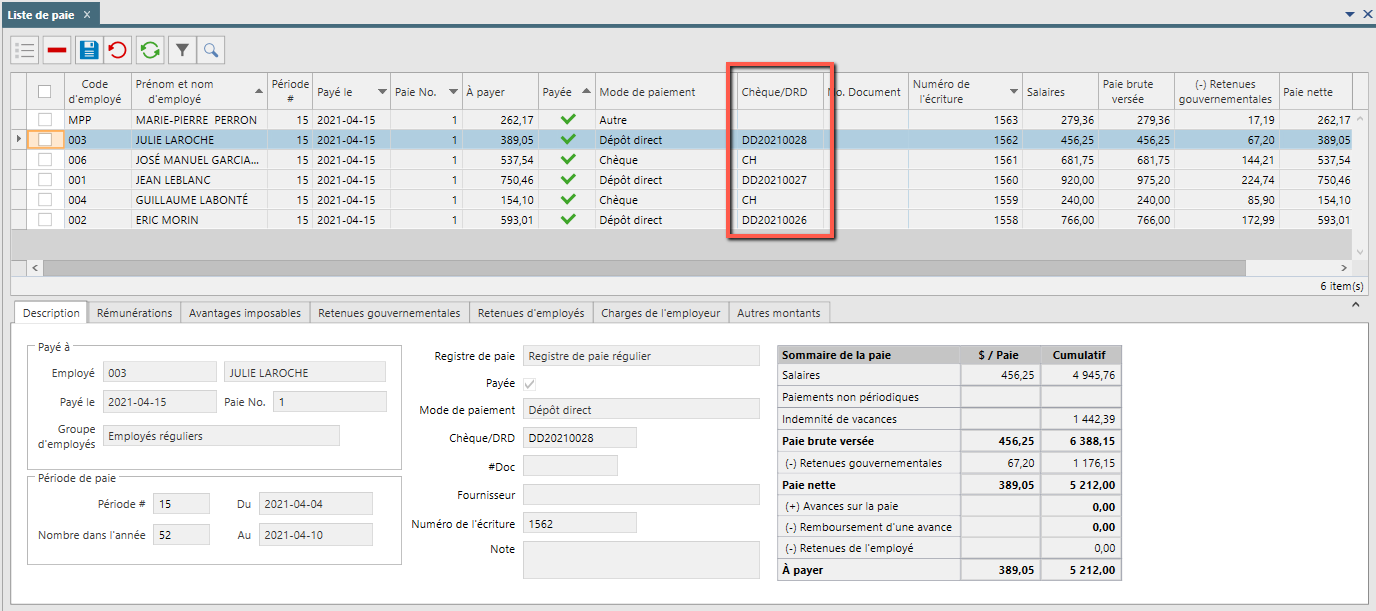Screen dimensions: 1376x611
Task: Save changes with the blue diskette icon
Action: point(88,50)
